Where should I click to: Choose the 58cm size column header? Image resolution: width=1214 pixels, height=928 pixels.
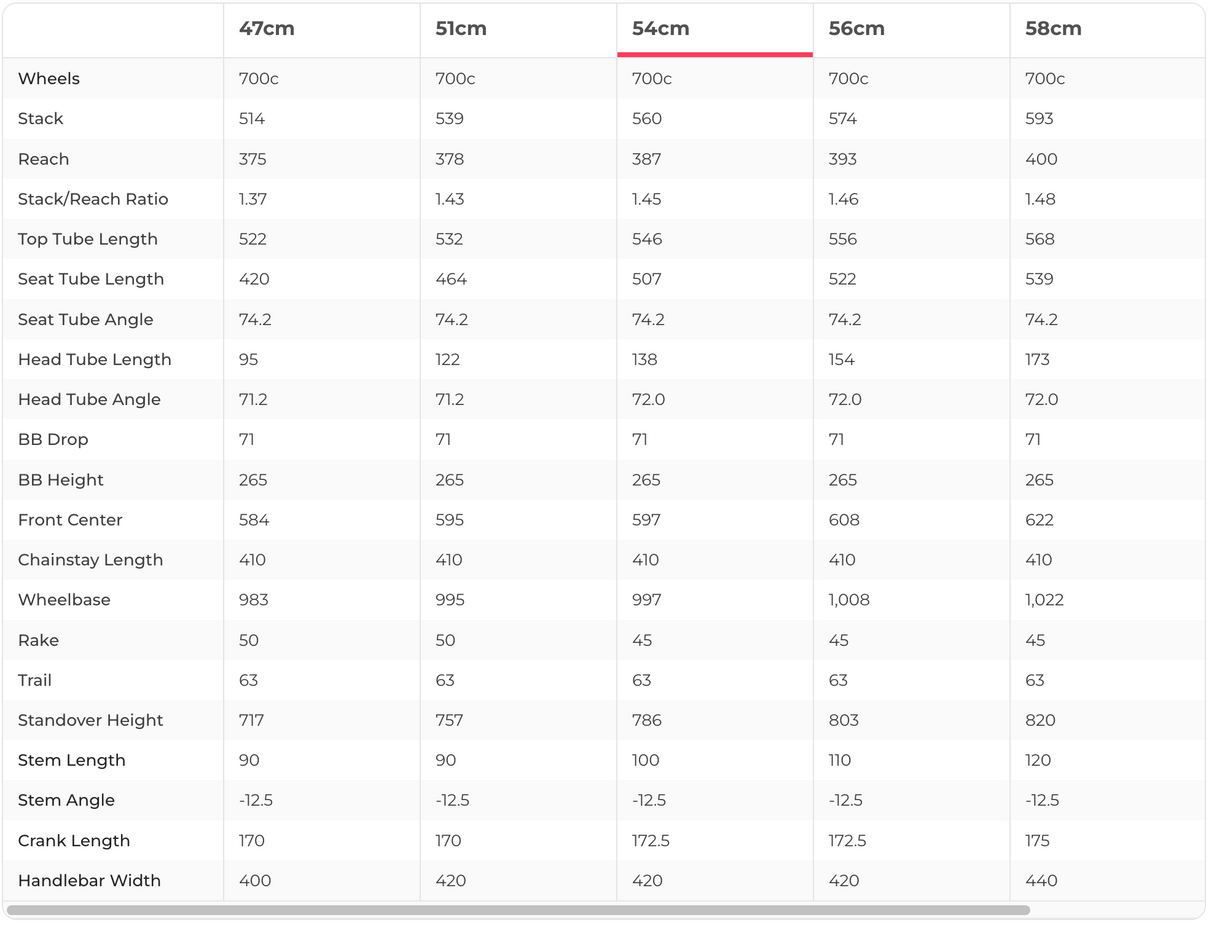1053,29
